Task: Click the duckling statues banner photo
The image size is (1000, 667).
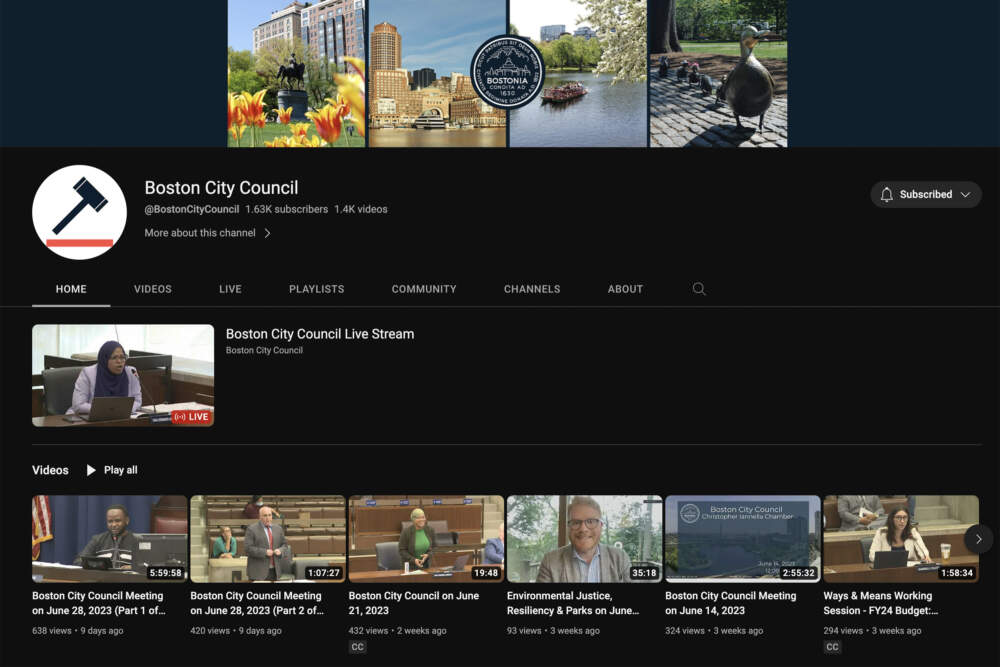Action: point(718,73)
